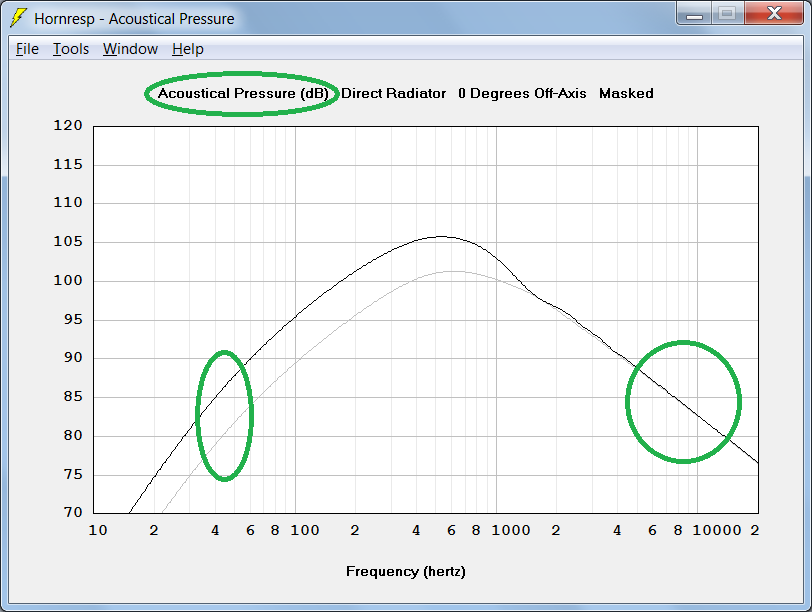This screenshot has width=812, height=612.
Task: Open the File menu
Action: (27, 49)
